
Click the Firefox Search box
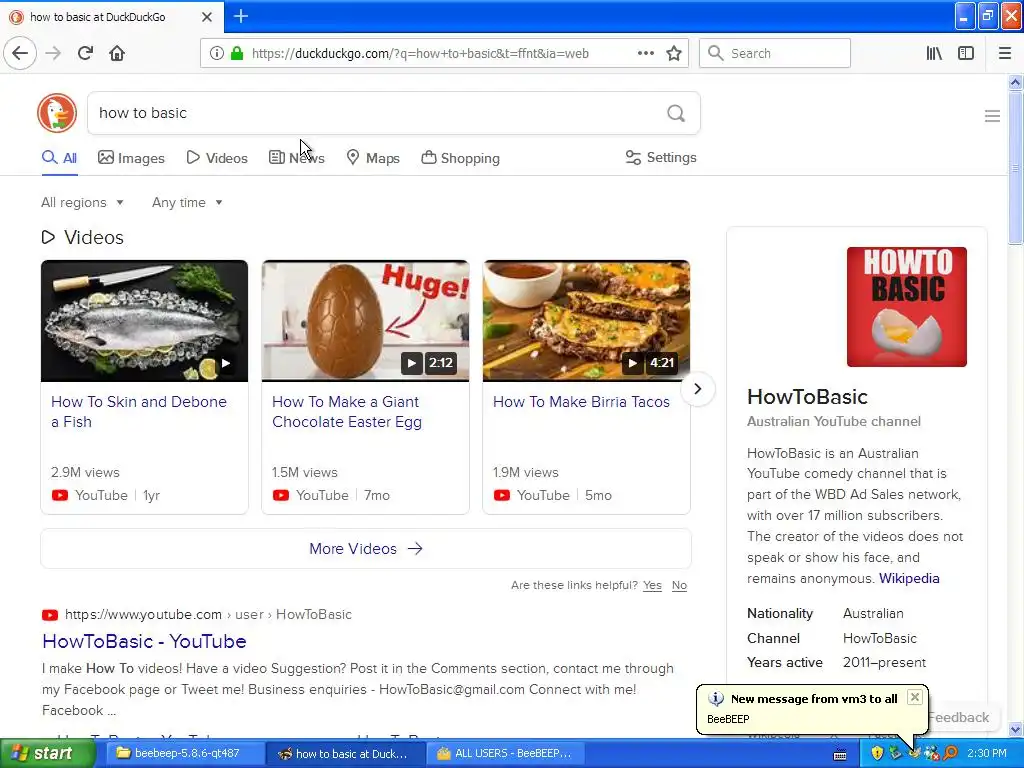pos(775,53)
